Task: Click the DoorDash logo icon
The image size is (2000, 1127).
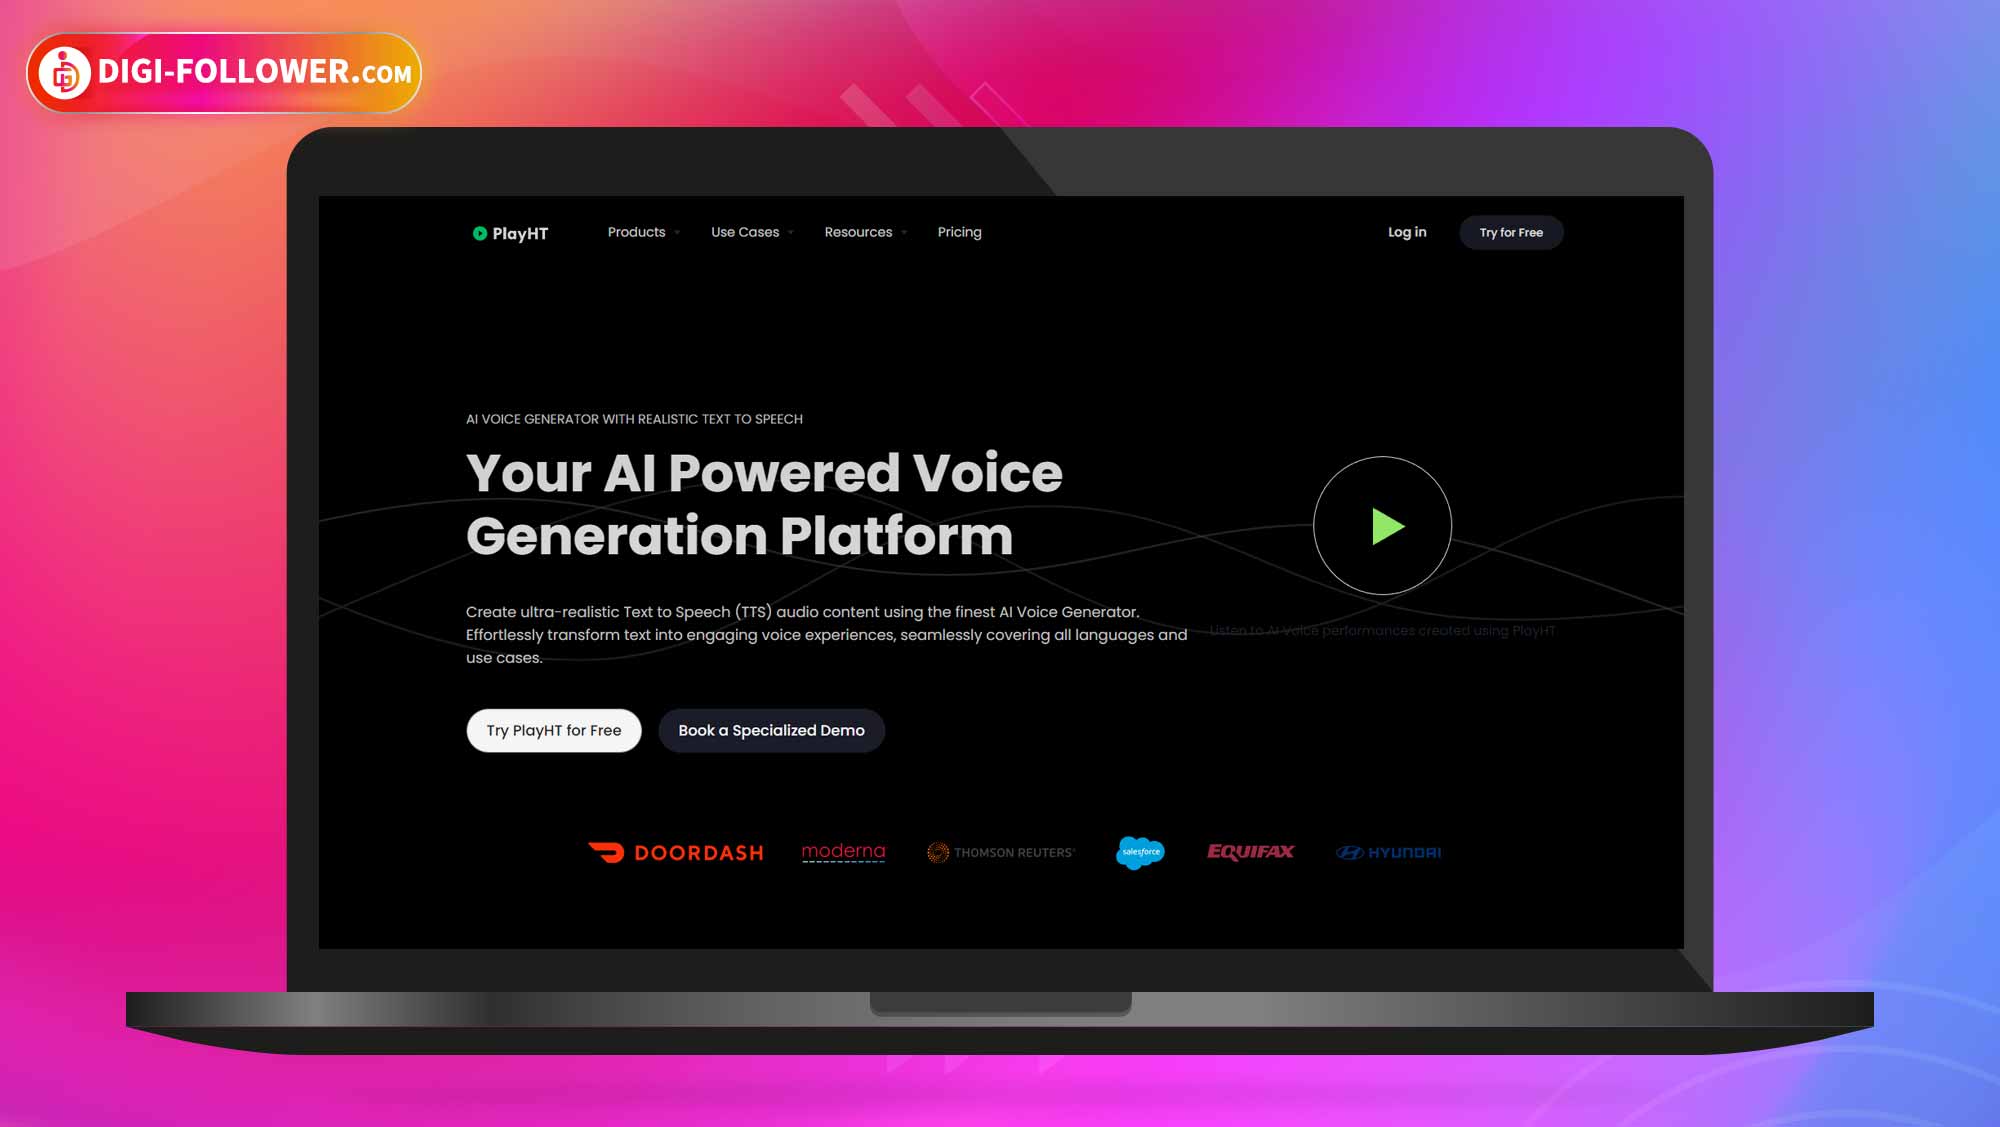Action: pyautogui.click(x=604, y=852)
